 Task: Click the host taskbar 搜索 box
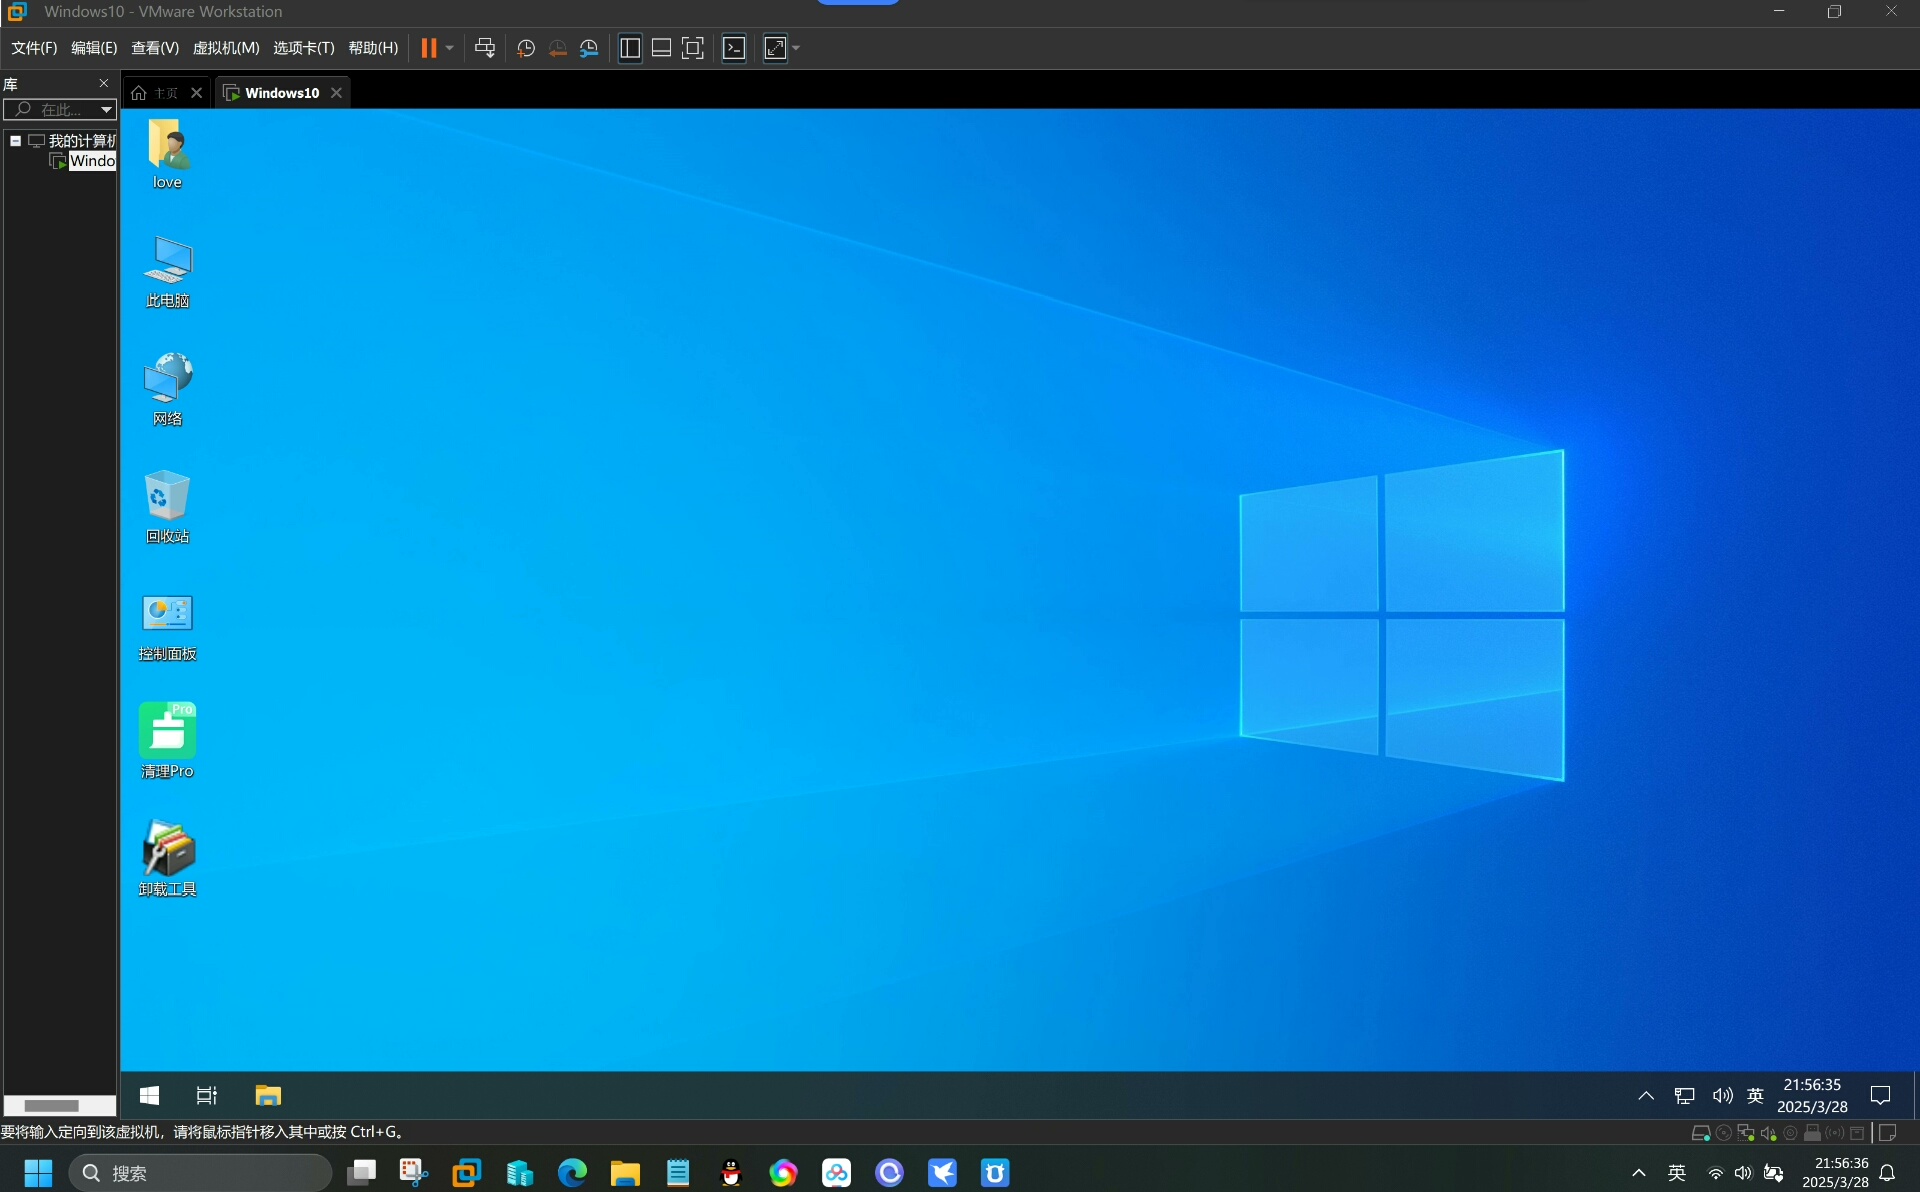tap(200, 1173)
